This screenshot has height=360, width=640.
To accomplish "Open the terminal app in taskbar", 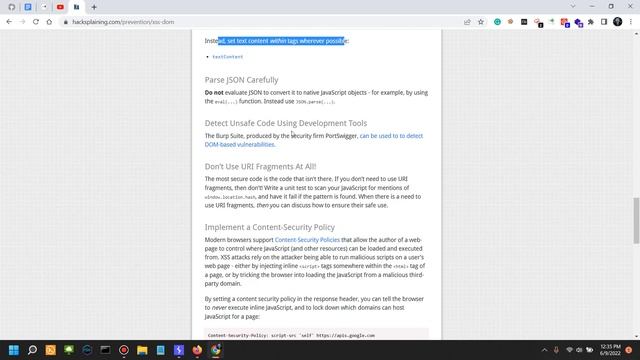I will (x=105, y=350).
